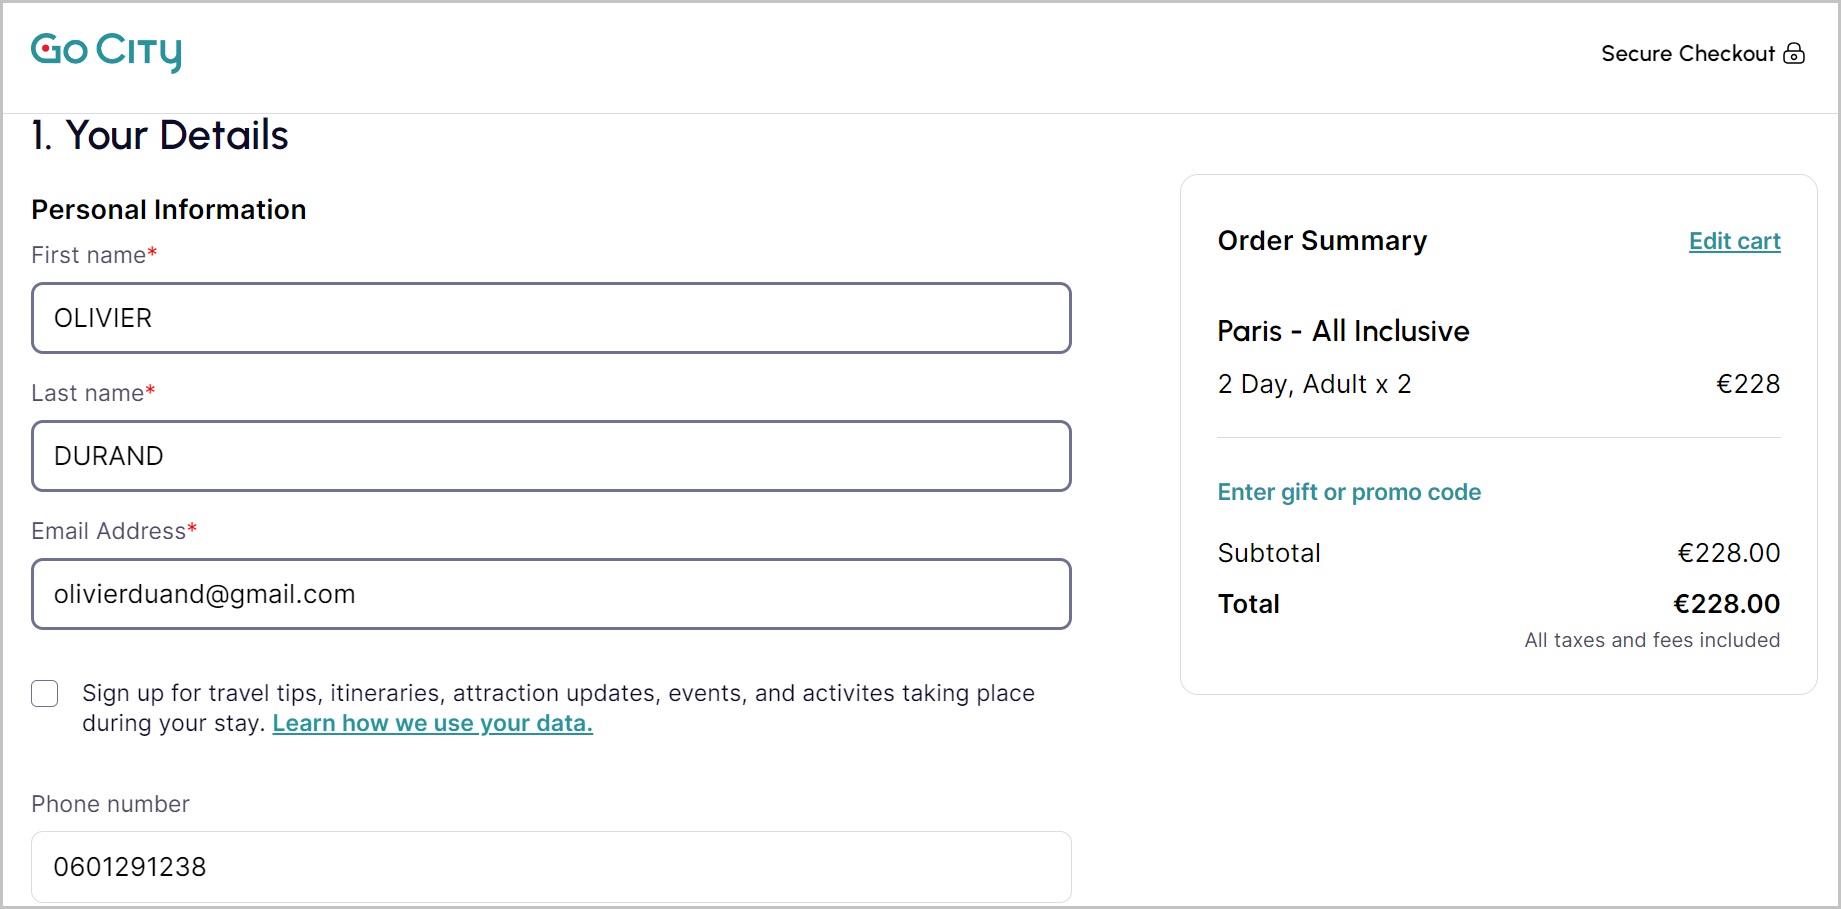Focus the First name field containing OLIVIER
Viewport: 1841px width, 909px height.
point(551,318)
